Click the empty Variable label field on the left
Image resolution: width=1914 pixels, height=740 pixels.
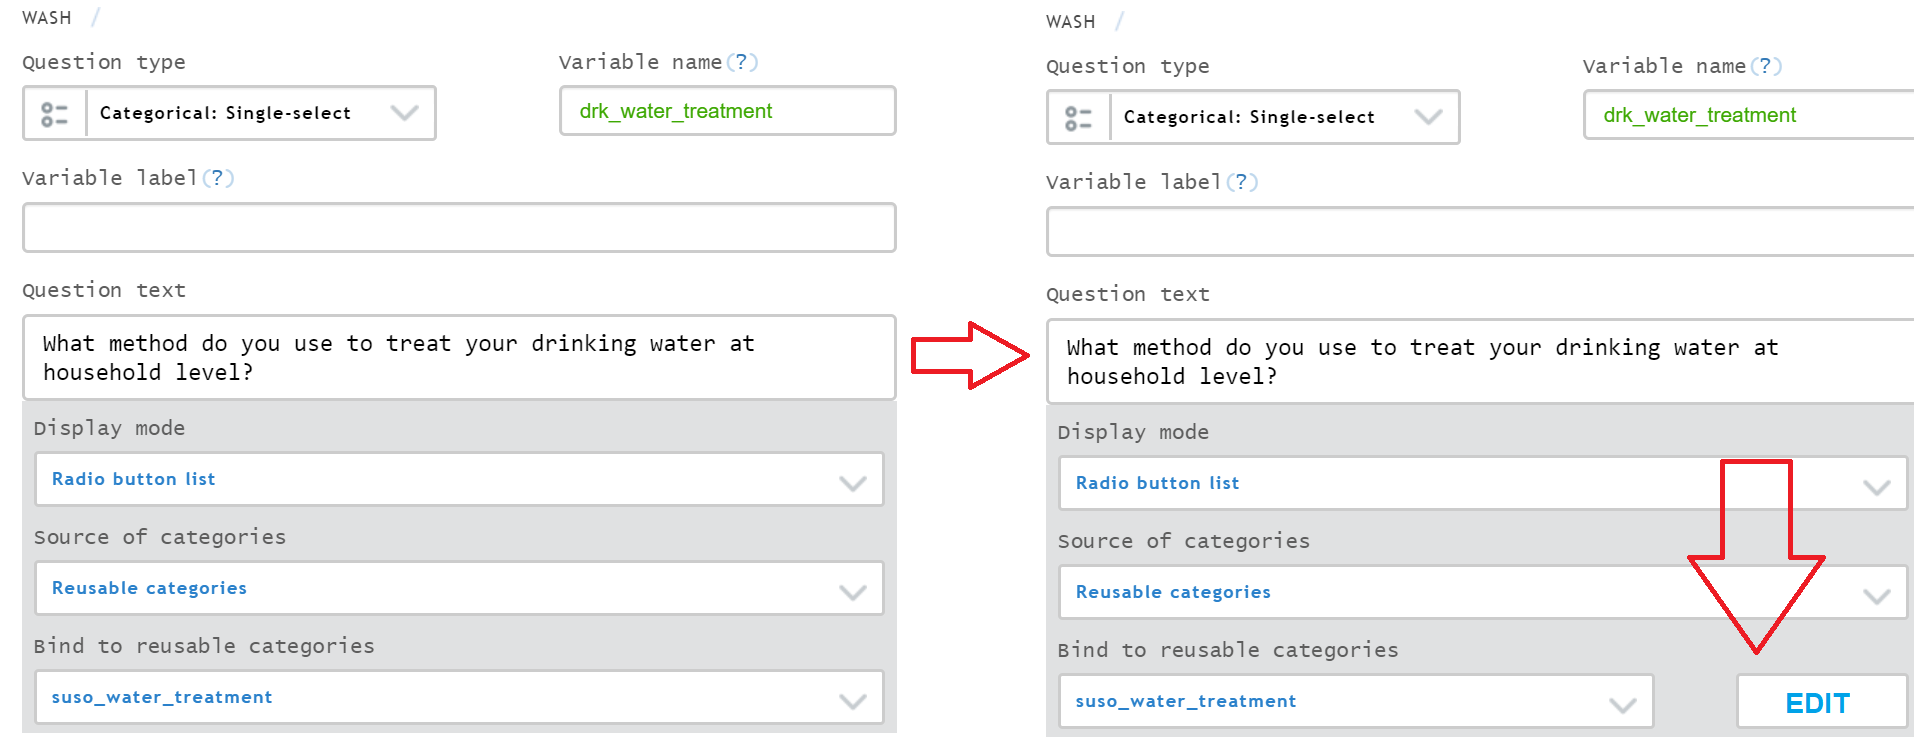458,228
